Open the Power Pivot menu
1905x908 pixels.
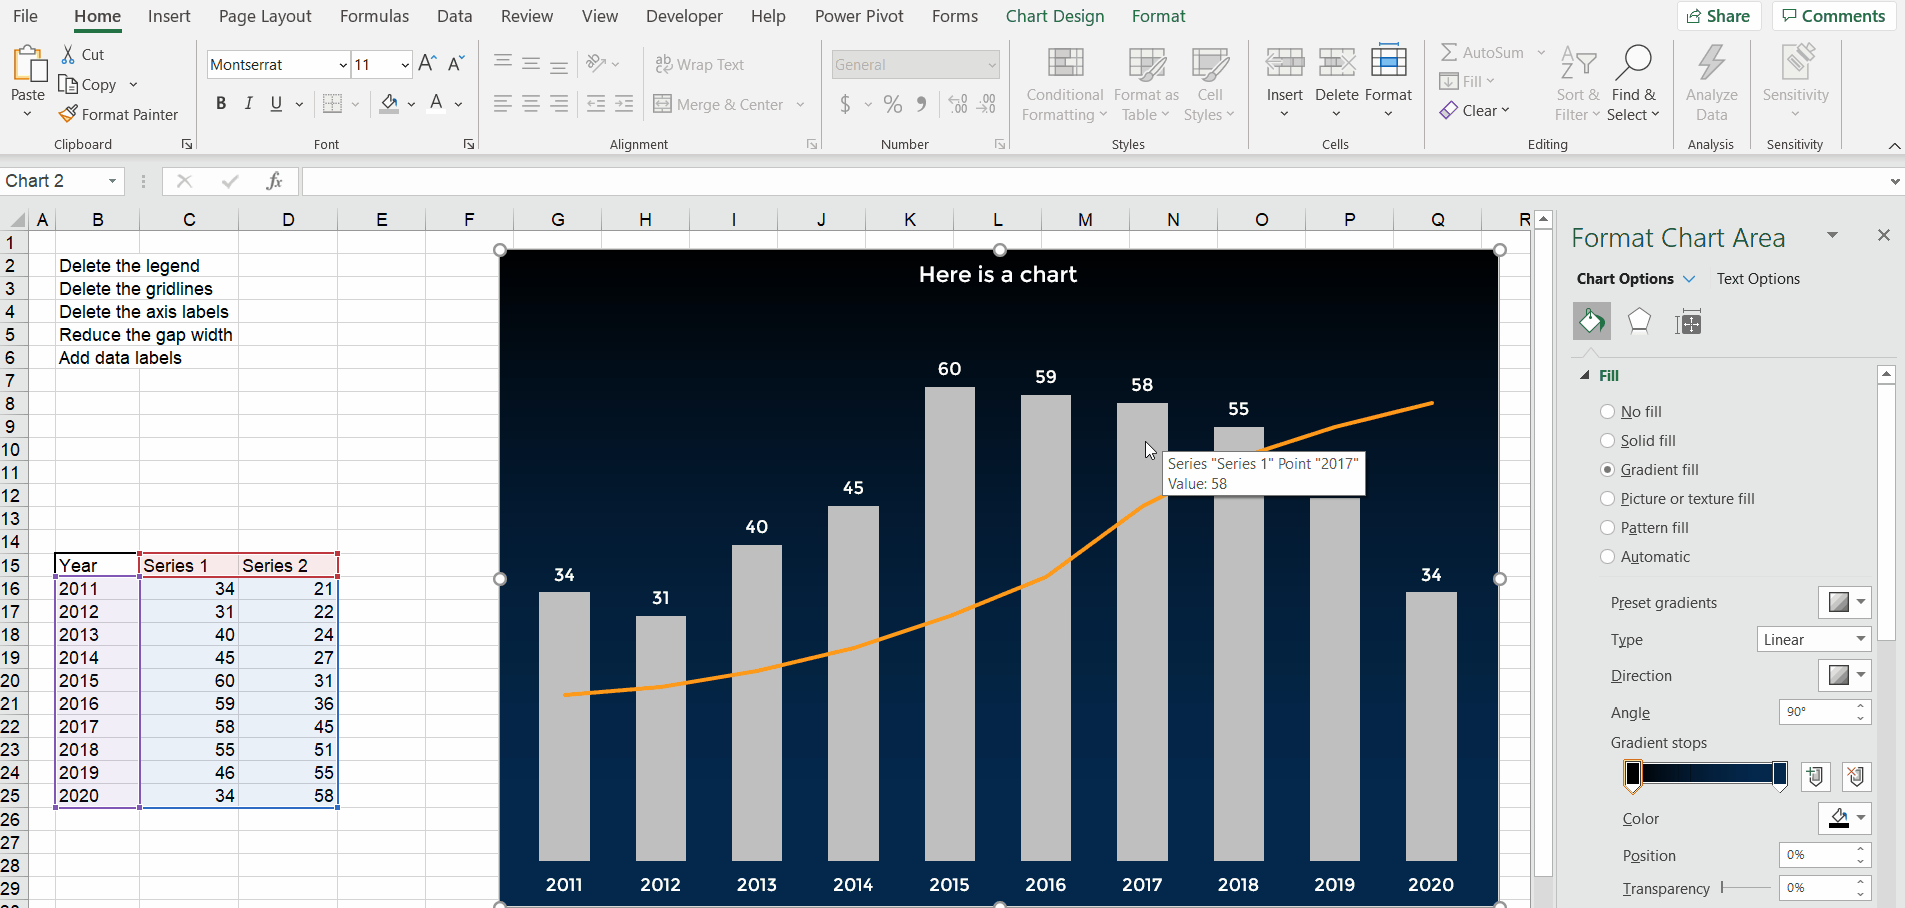point(858,16)
